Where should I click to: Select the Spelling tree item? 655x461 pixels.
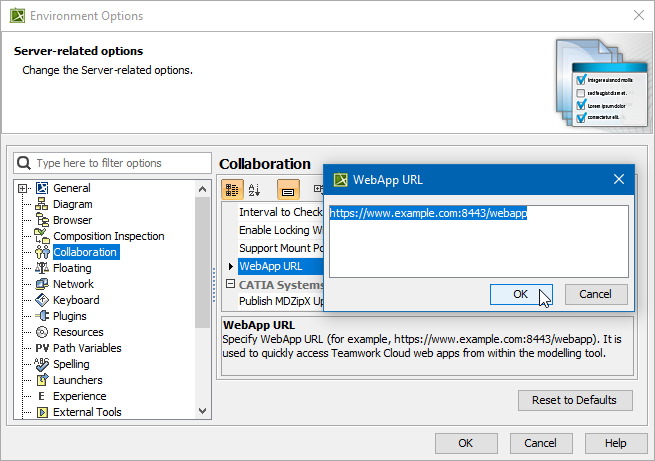(x=71, y=364)
